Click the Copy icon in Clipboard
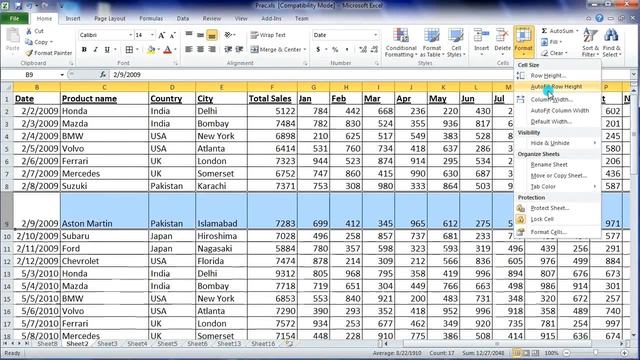 point(29,42)
